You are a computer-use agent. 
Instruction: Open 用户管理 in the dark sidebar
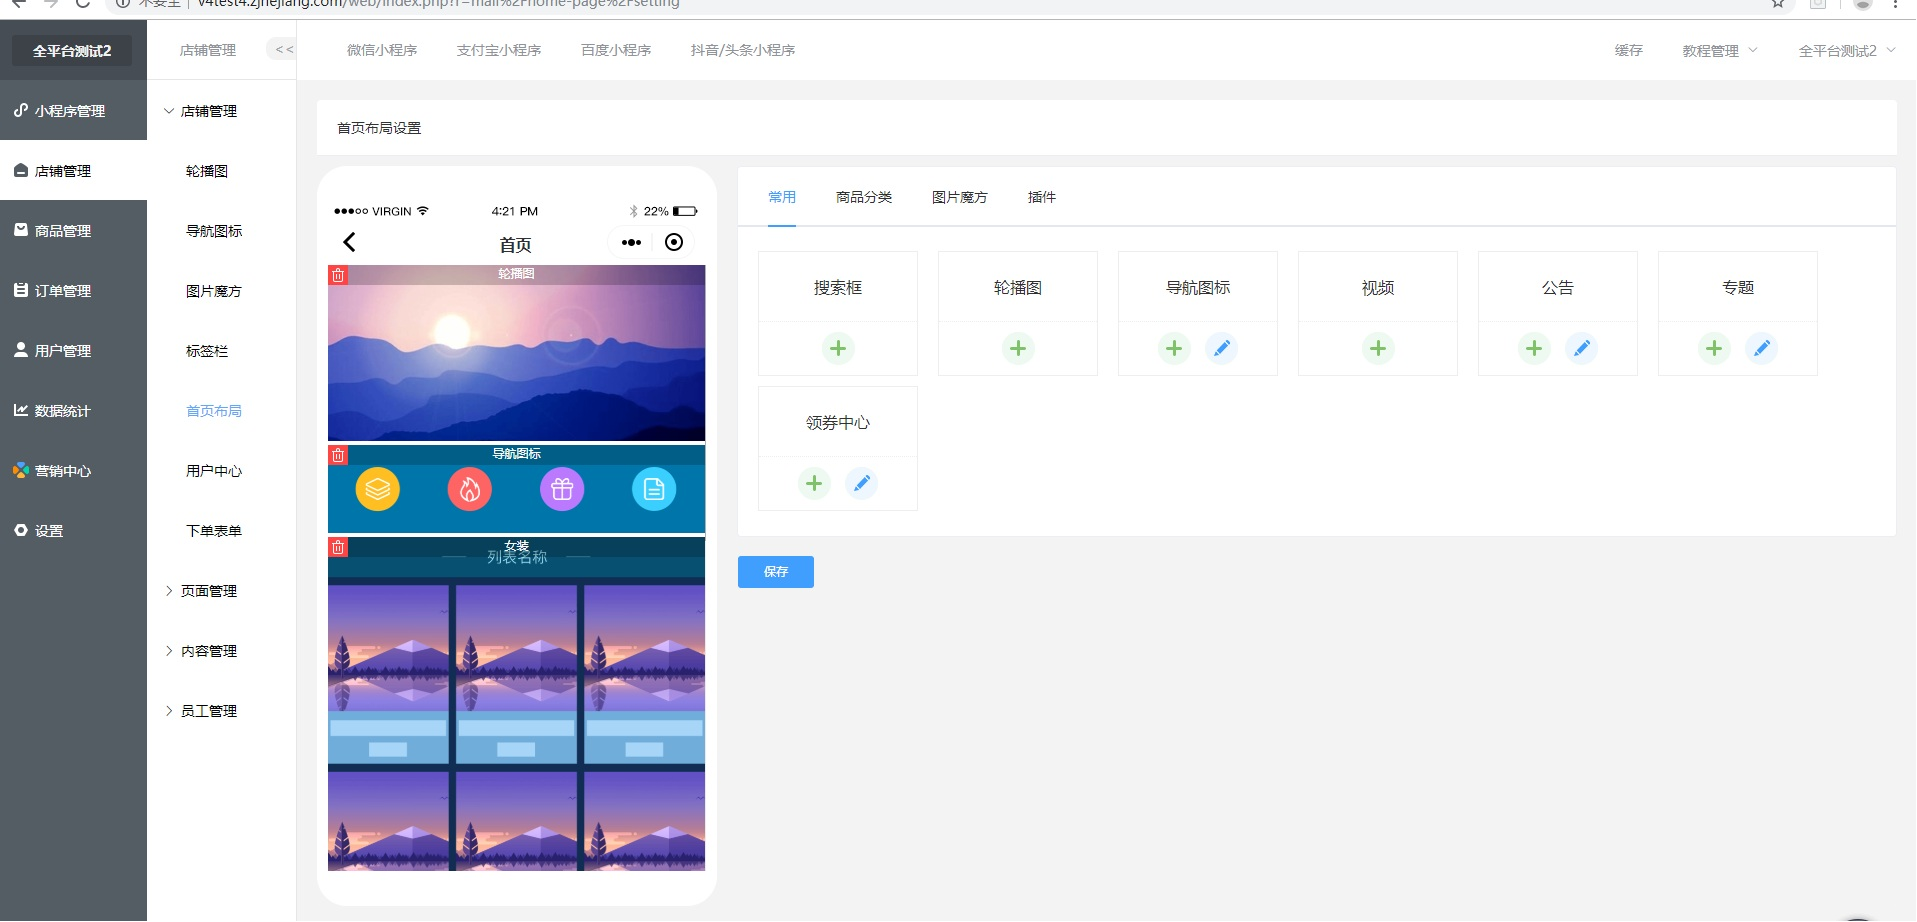pos(73,350)
